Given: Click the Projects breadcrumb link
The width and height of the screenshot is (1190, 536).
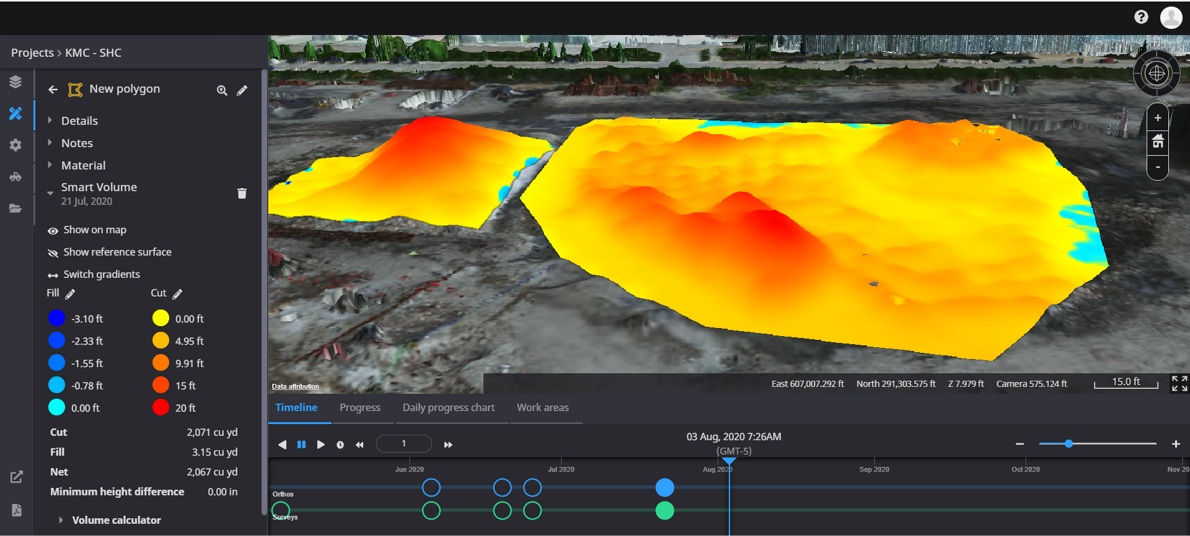Looking at the screenshot, I should click(32, 53).
